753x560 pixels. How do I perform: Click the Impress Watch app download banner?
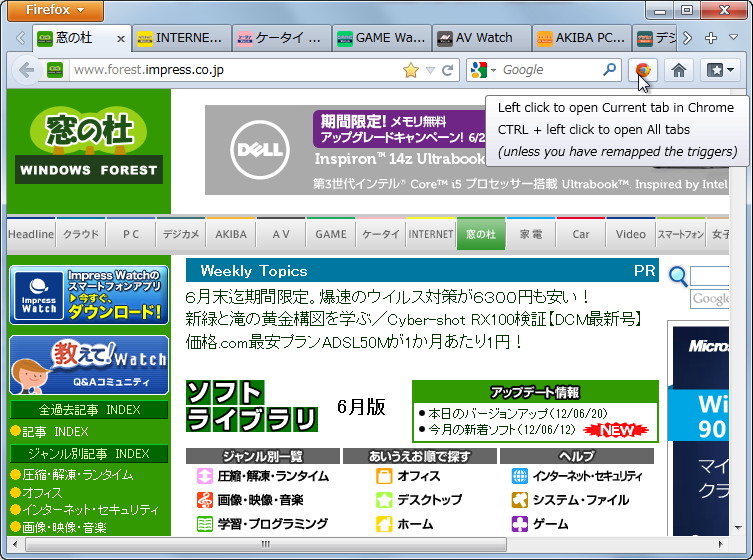point(89,295)
